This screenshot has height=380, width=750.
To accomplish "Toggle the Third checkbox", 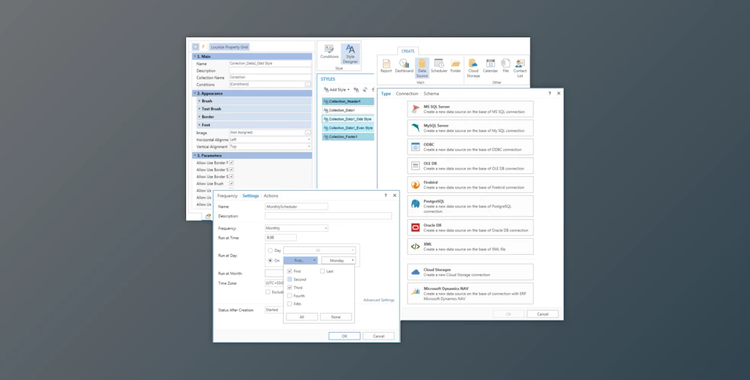I will 289,287.
